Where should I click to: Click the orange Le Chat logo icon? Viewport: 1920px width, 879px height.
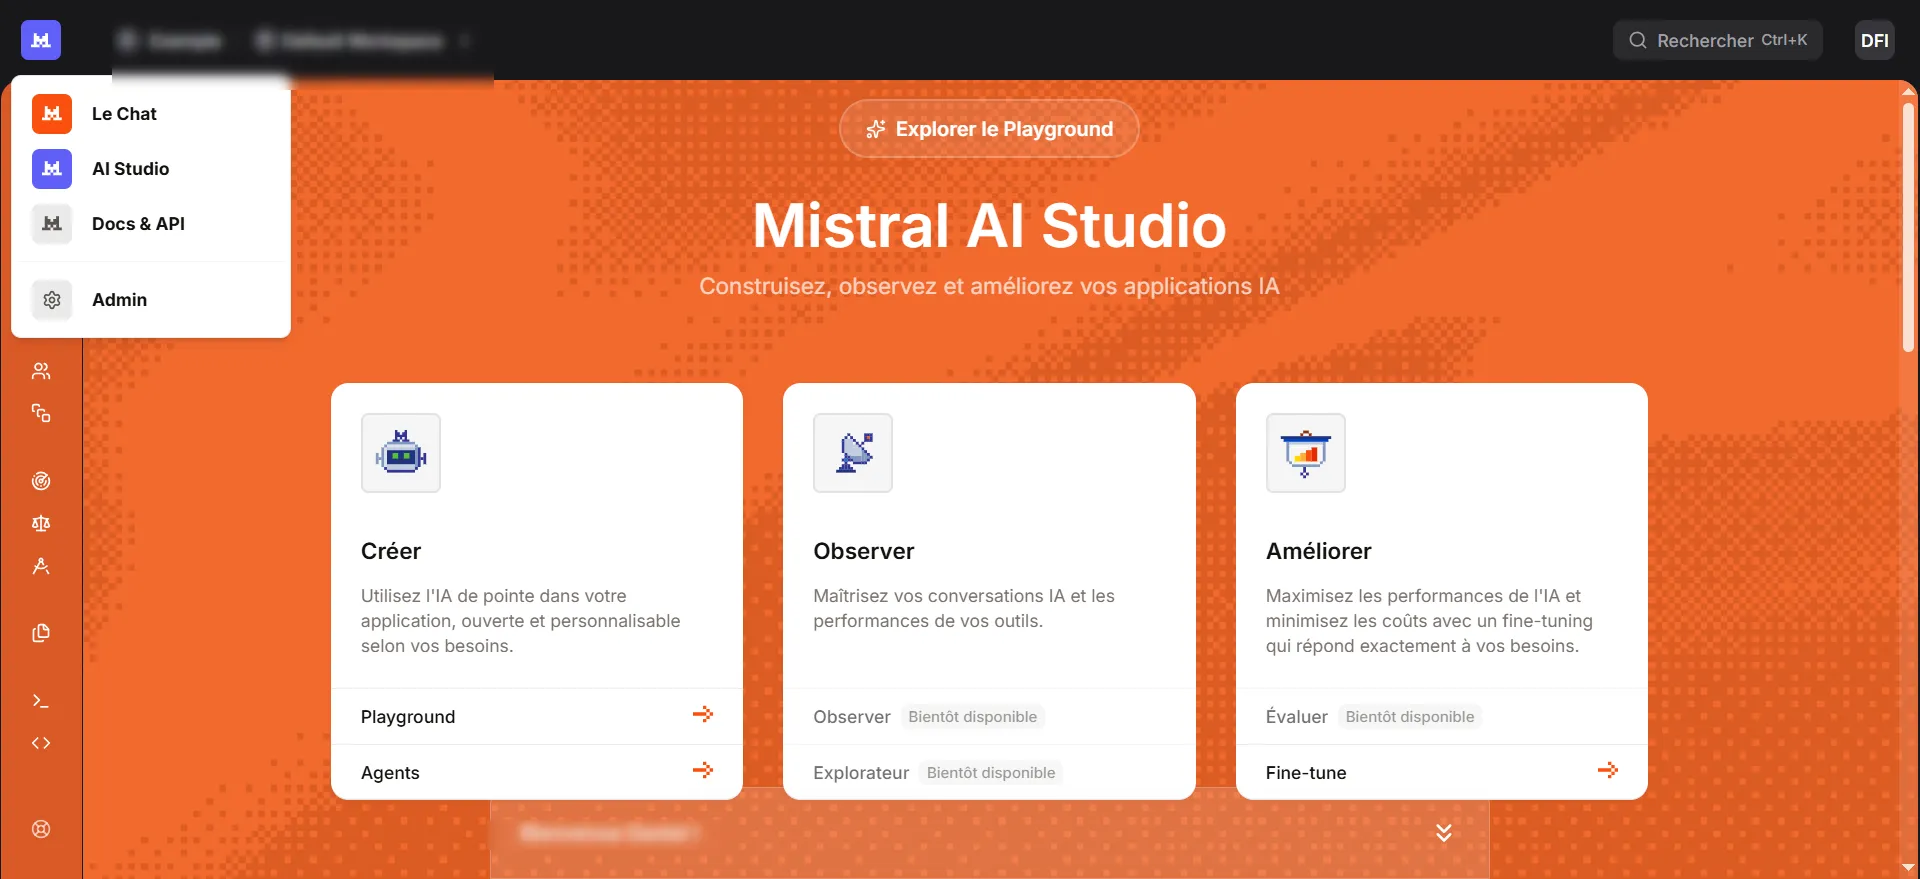click(52, 114)
